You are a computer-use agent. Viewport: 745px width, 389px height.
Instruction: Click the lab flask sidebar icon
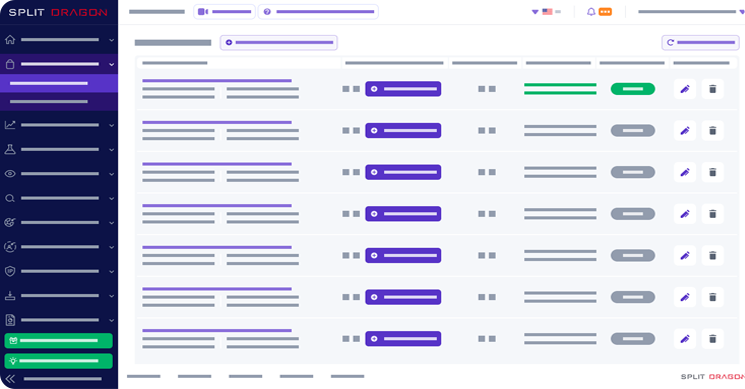(x=10, y=149)
